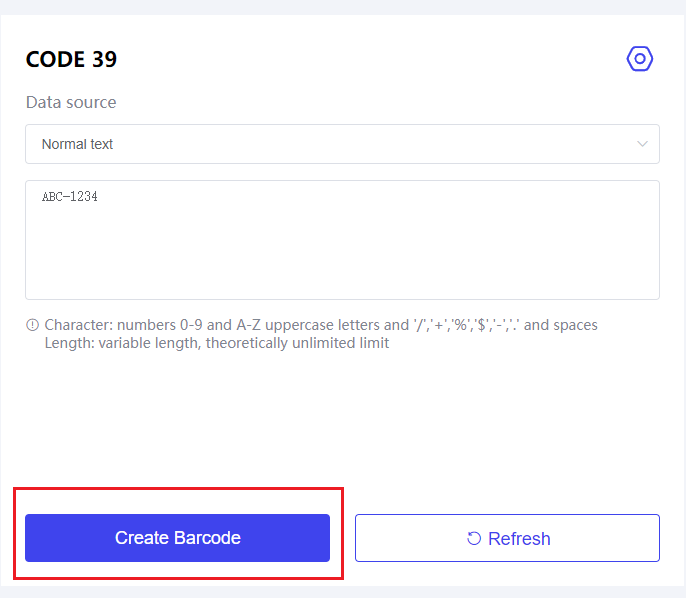Click the Character allowed-symbols hint line
The image size is (686, 598).
click(x=320, y=325)
